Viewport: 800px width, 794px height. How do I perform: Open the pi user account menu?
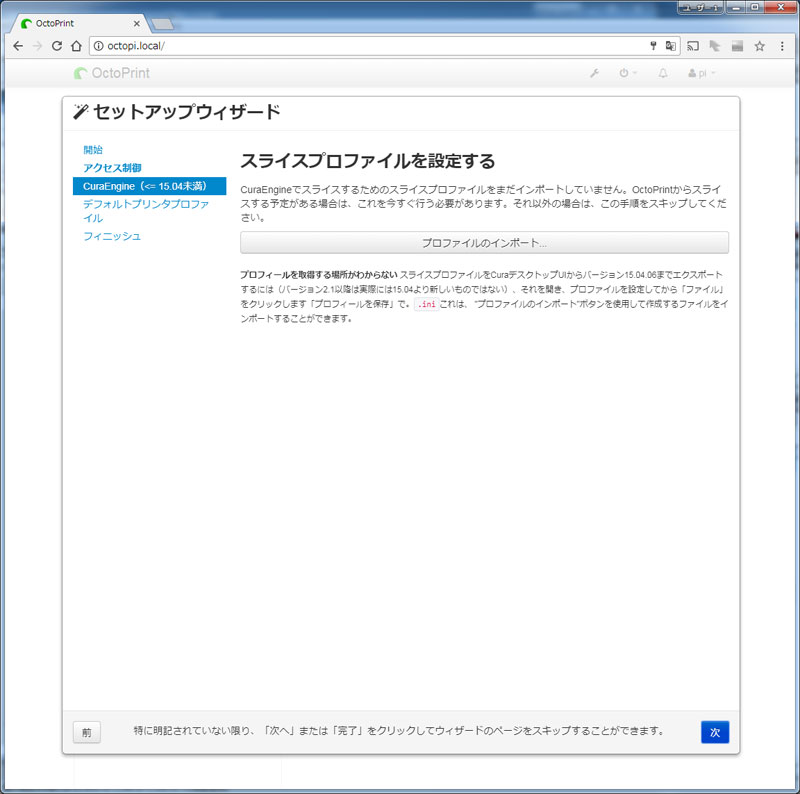tap(702, 73)
